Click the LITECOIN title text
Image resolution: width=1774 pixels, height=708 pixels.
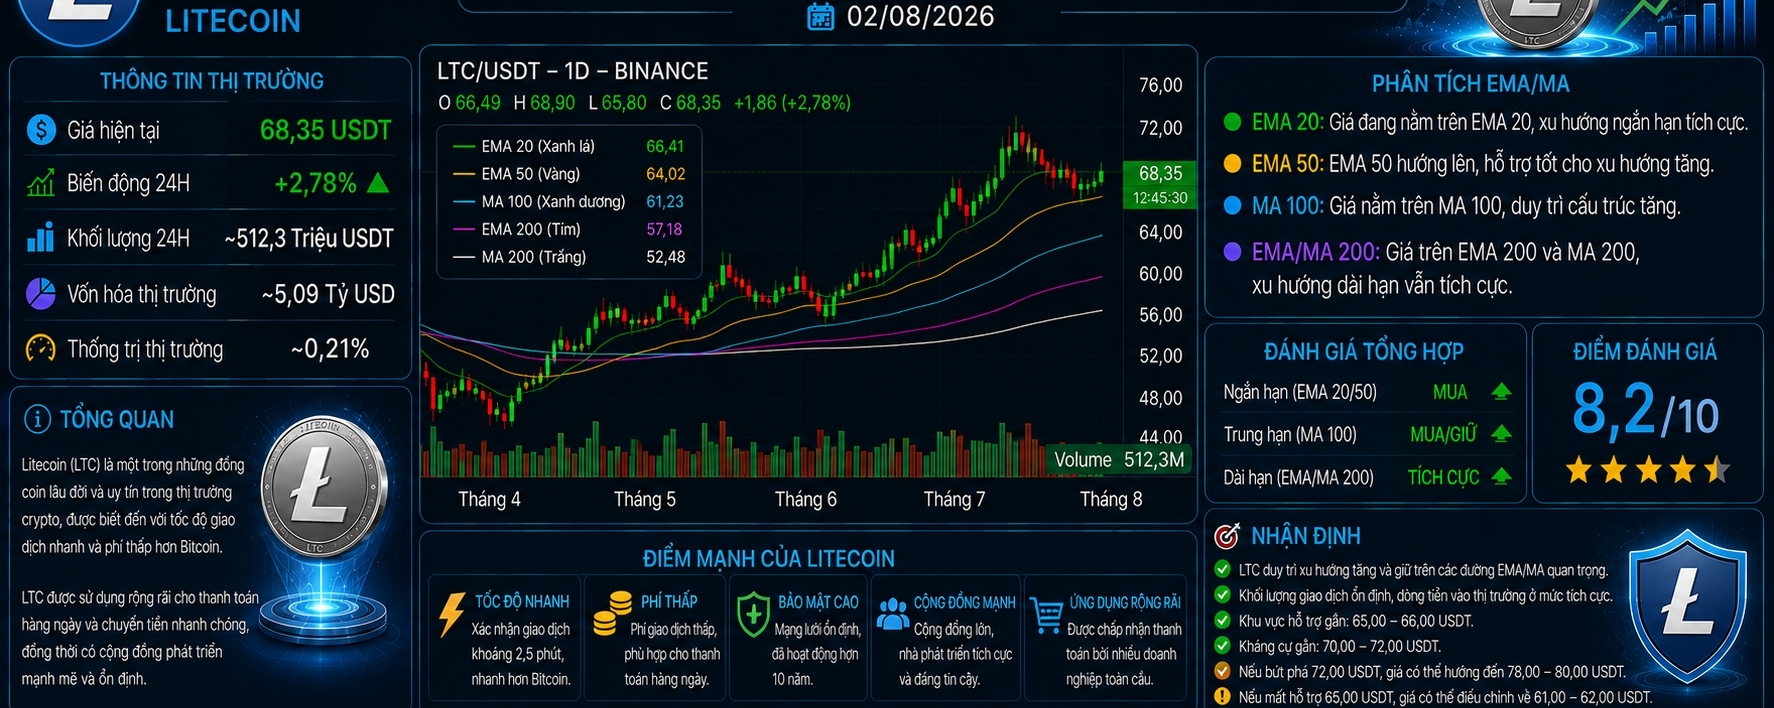coord(233,20)
